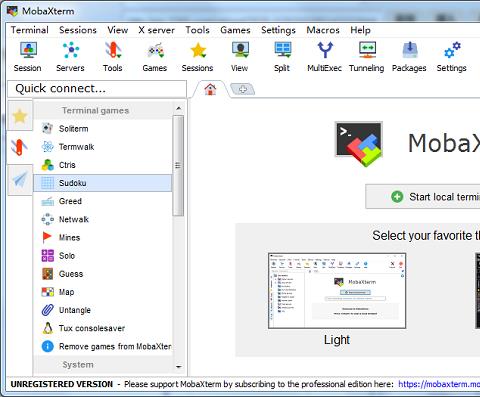Open the Games menu
This screenshot has width=480, height=397.
pos(235,30)
